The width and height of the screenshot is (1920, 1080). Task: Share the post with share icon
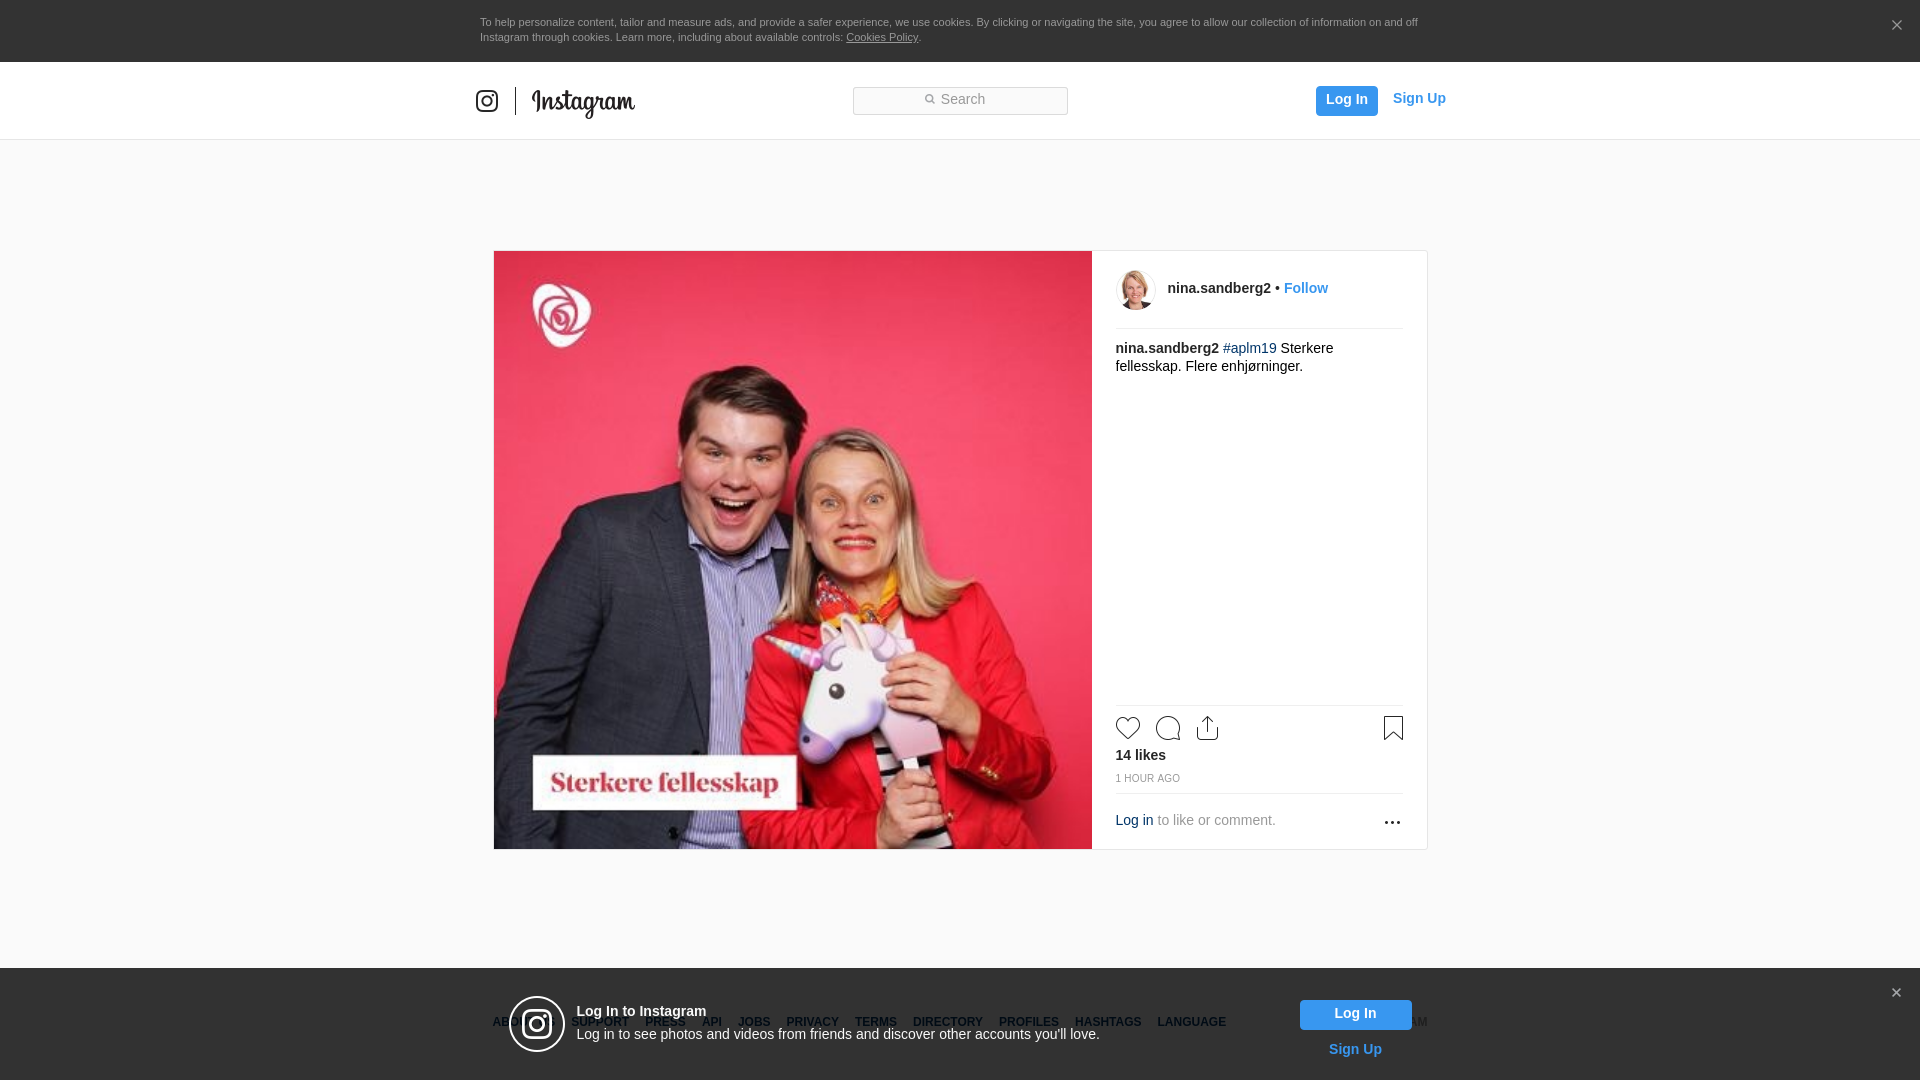coord(1207,728)
